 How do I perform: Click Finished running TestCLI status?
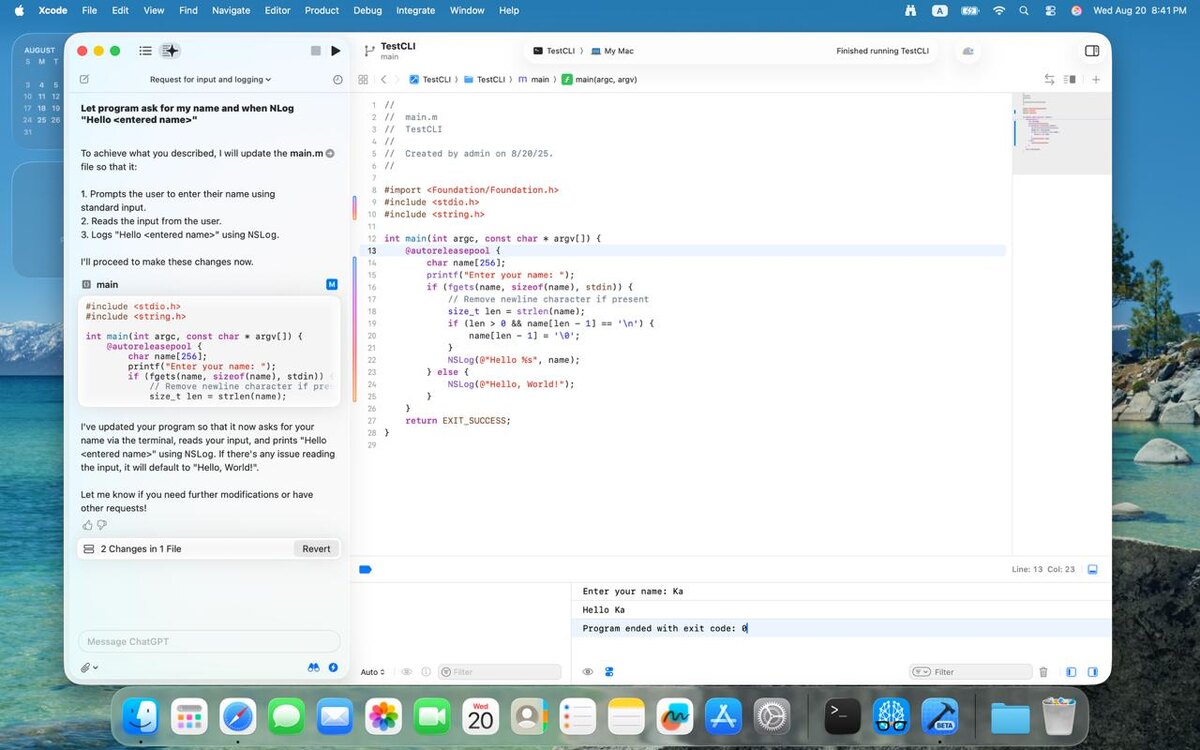pyautogui.click(x=882, y=51)
